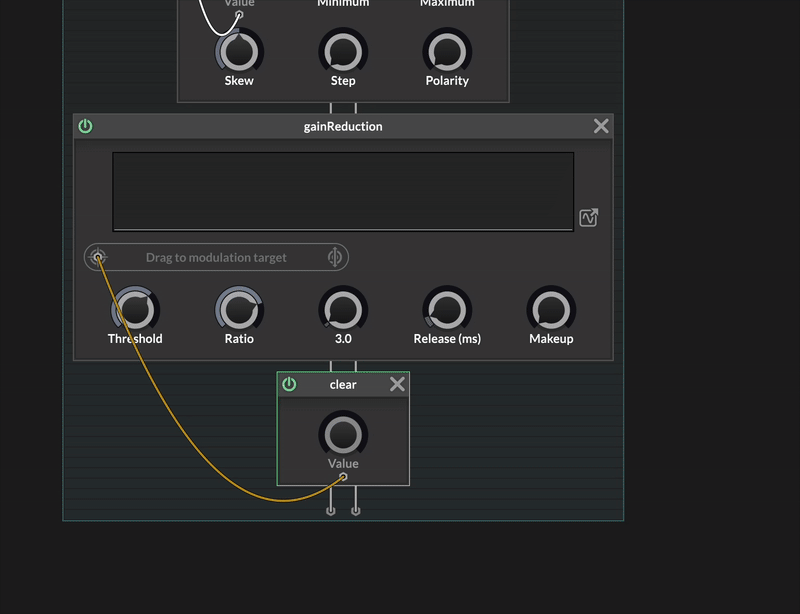
Task: Click the clear node Value knob
Action: 343,435
